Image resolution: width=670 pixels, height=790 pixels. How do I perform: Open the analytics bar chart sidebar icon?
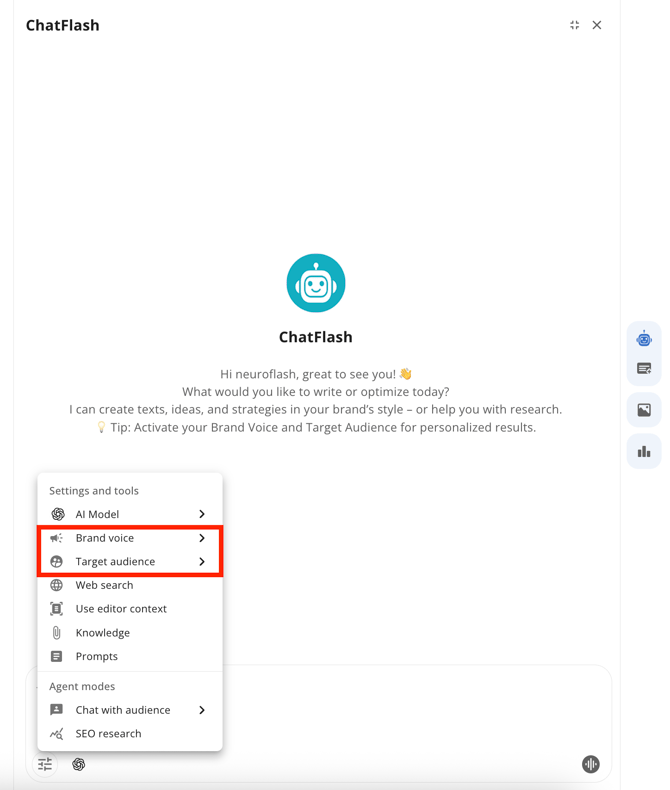point(644,452)
